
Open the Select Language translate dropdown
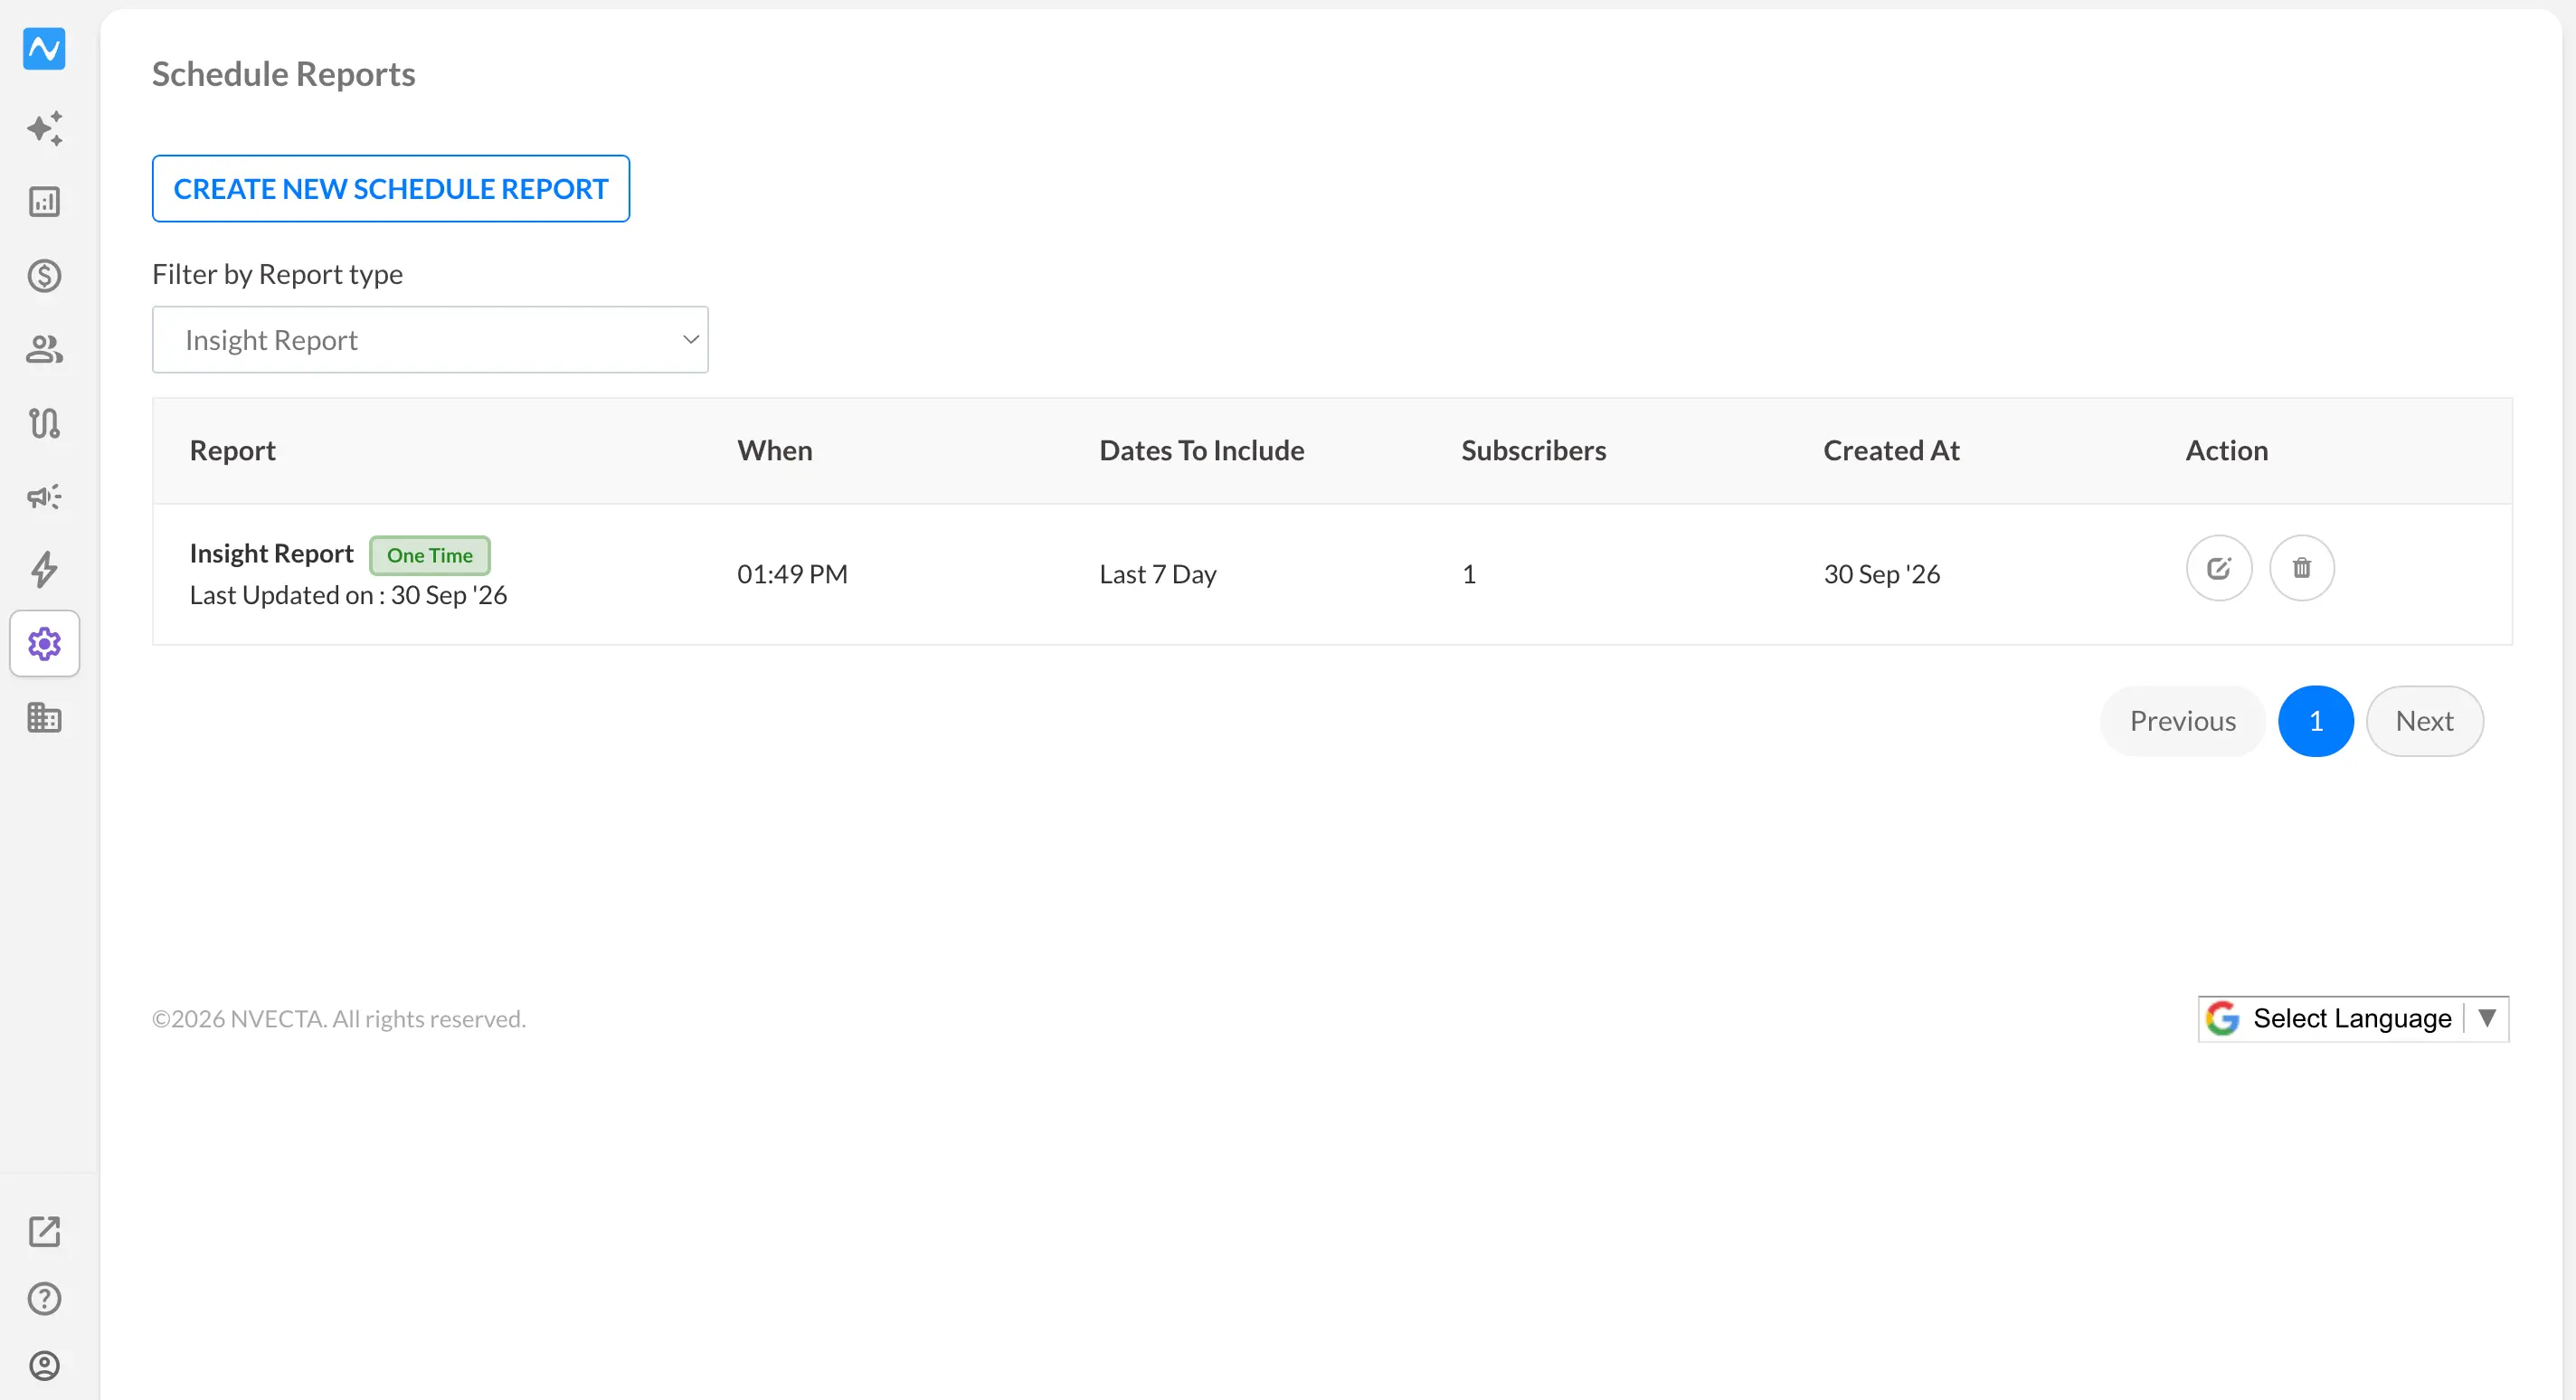(2353, 1019)
